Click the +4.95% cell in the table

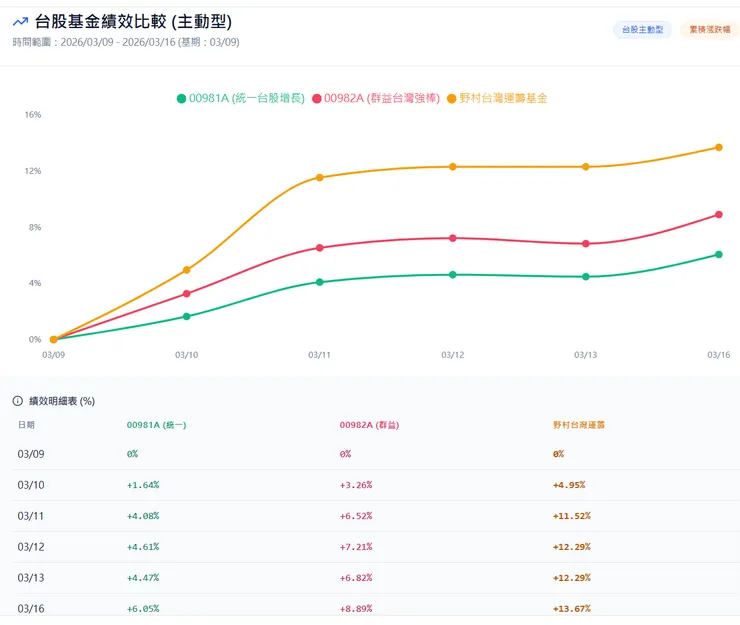[x=569, y=485]
